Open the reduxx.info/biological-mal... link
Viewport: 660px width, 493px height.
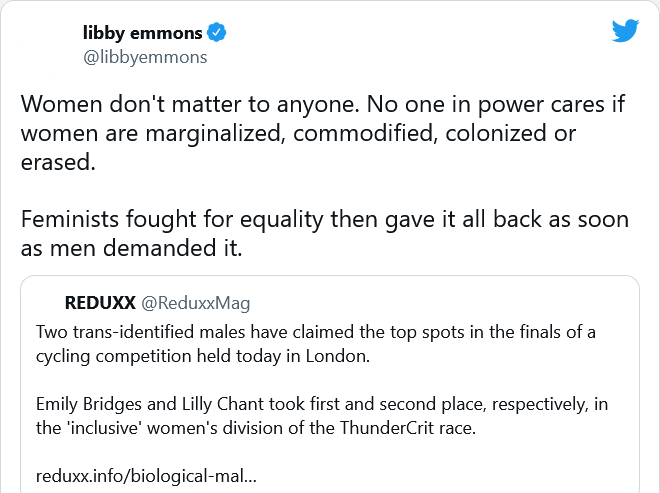(146, 476)
